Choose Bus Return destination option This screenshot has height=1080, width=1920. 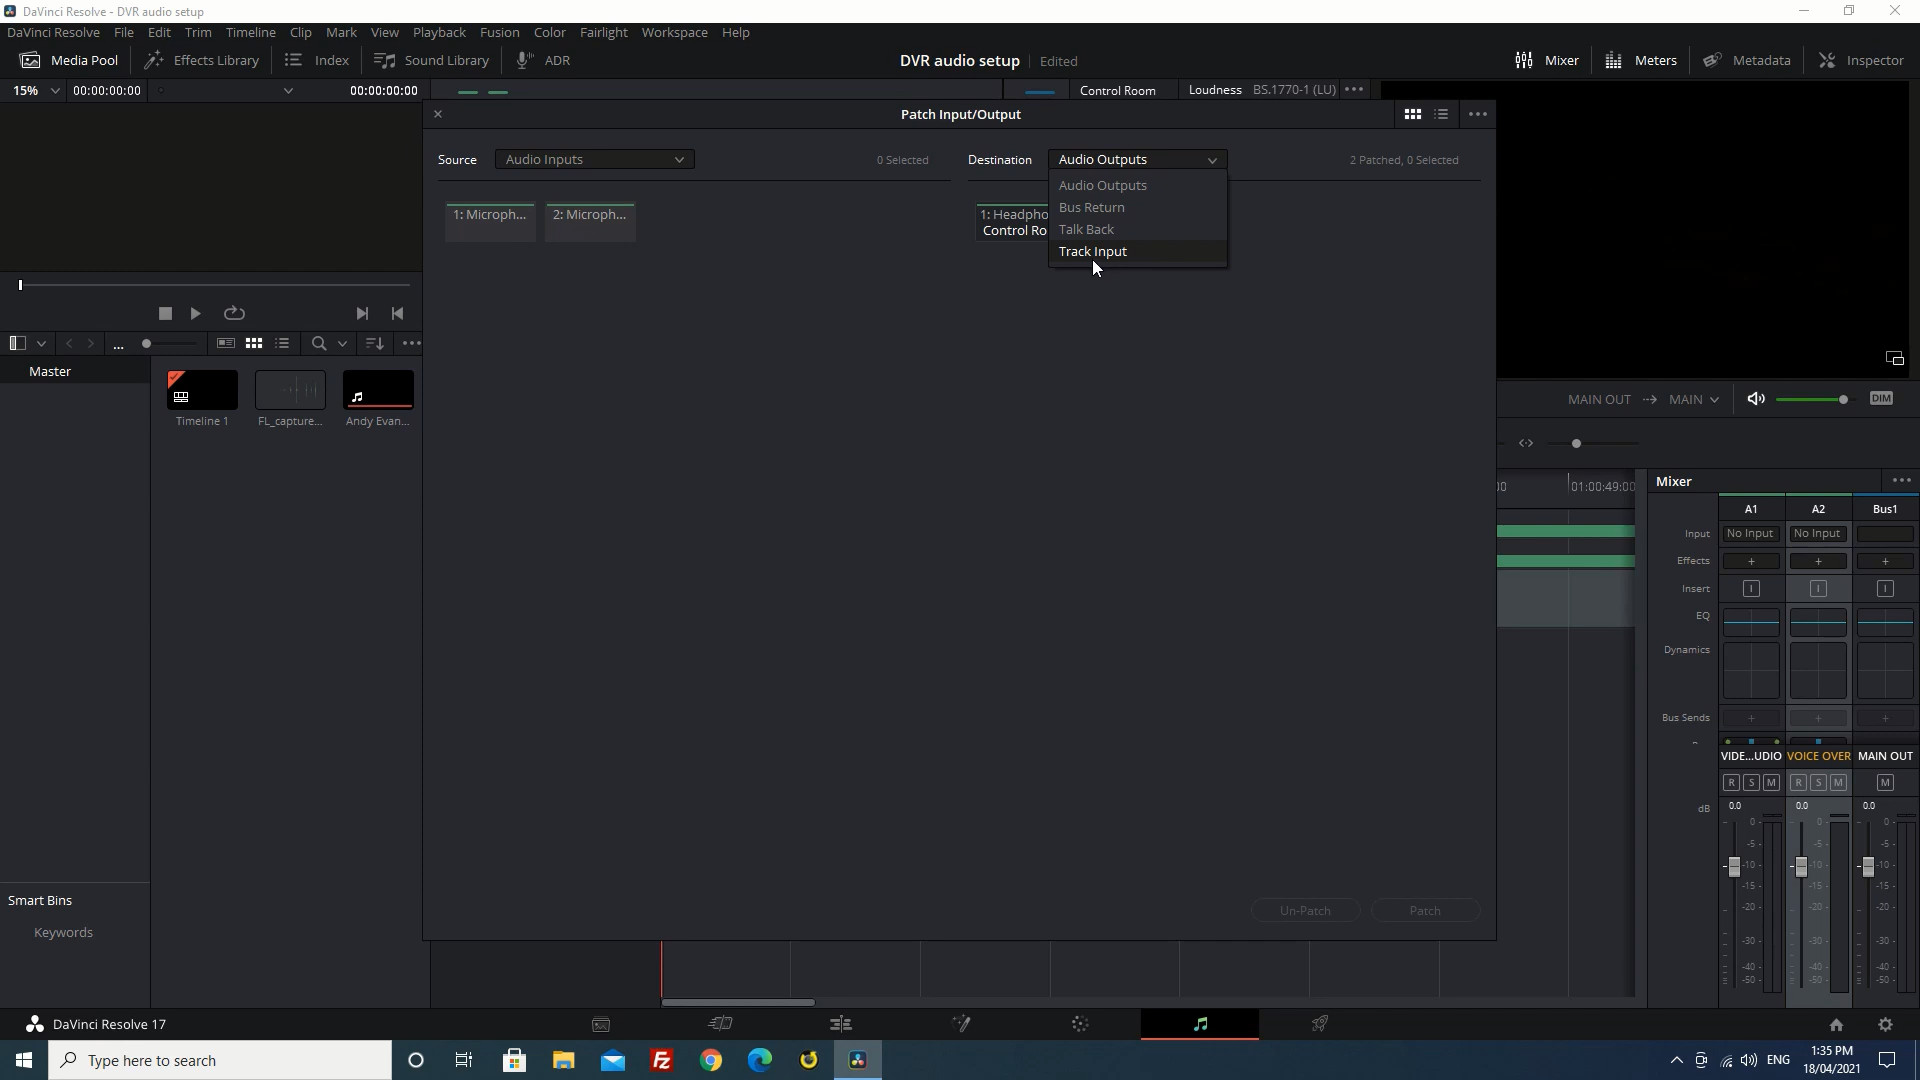click(x=1137, y=207)
